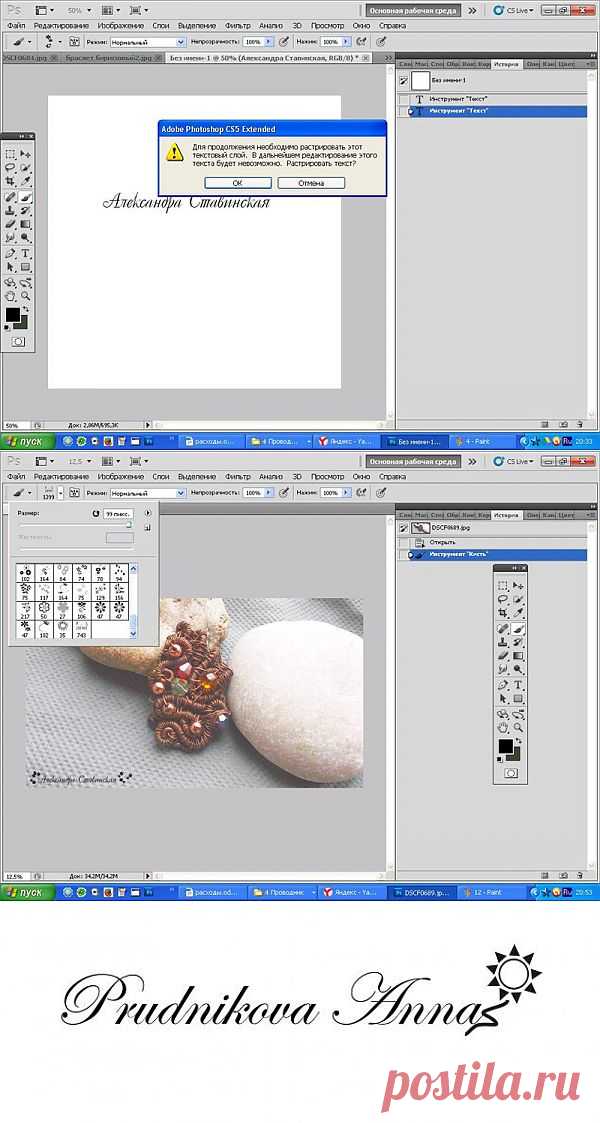This screenshot has width=600, height=1123.
Task: Delete history state via trash icon in DSCF0689.jpg window
Action: (578, 874)
